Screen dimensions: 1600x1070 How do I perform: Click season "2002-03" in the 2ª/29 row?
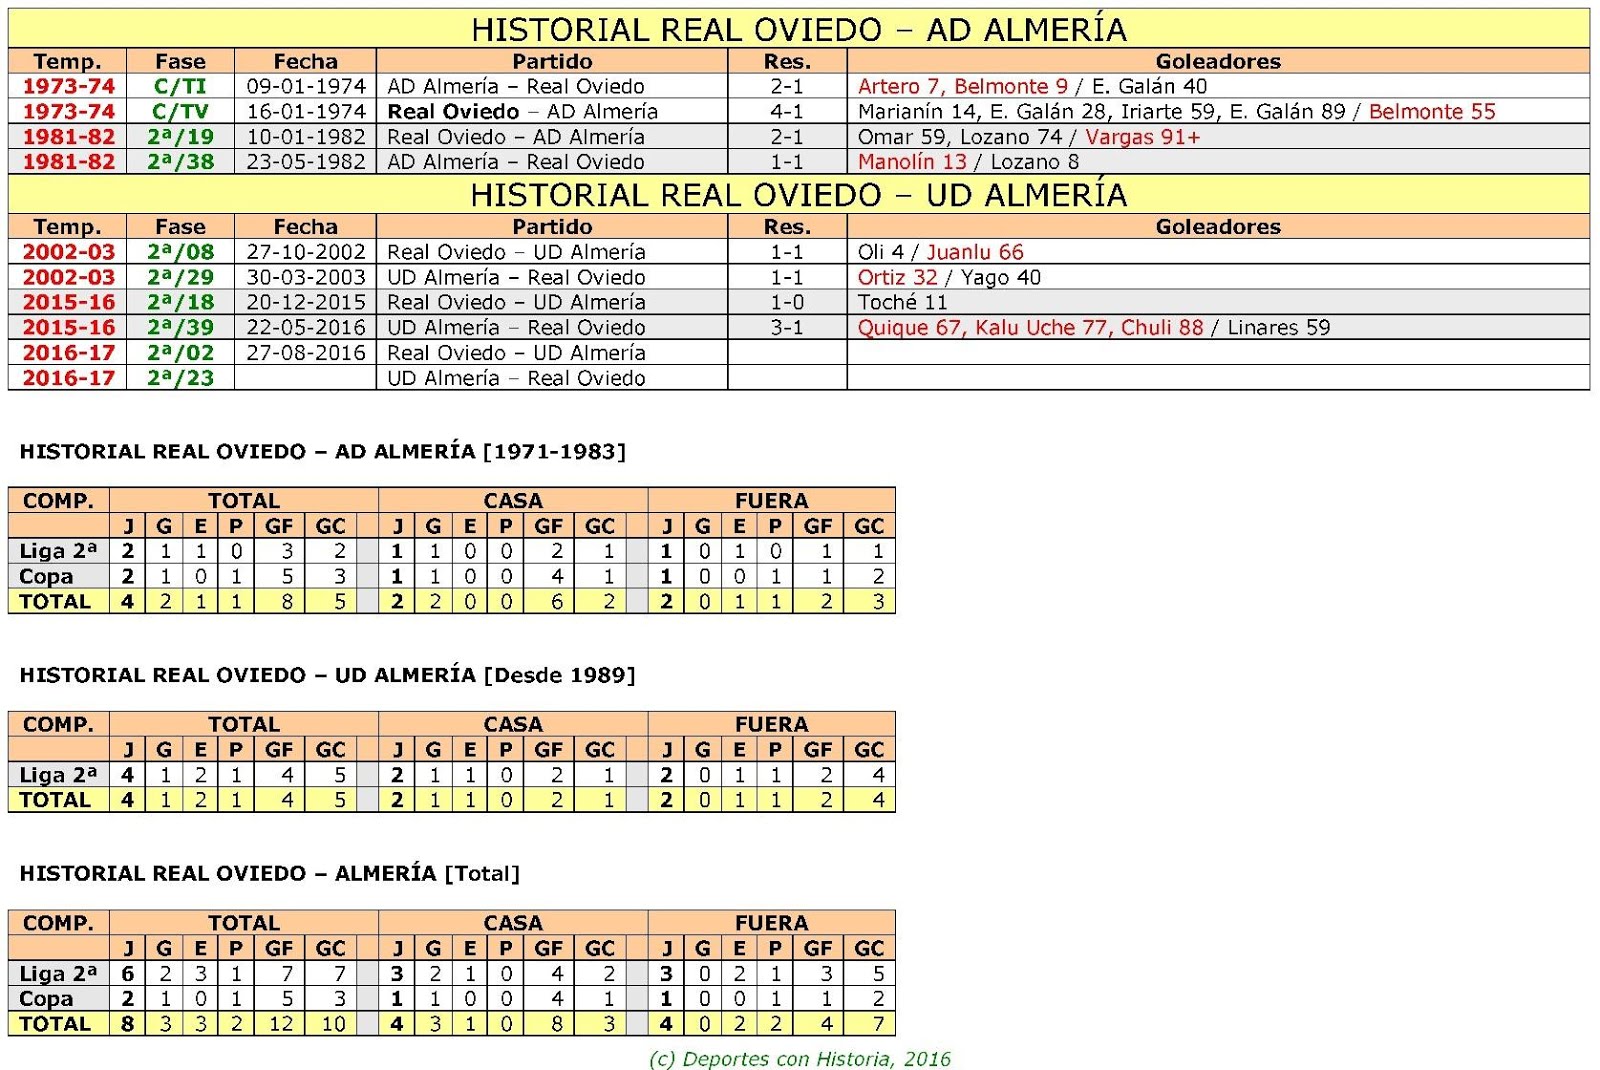coord(68,277)
